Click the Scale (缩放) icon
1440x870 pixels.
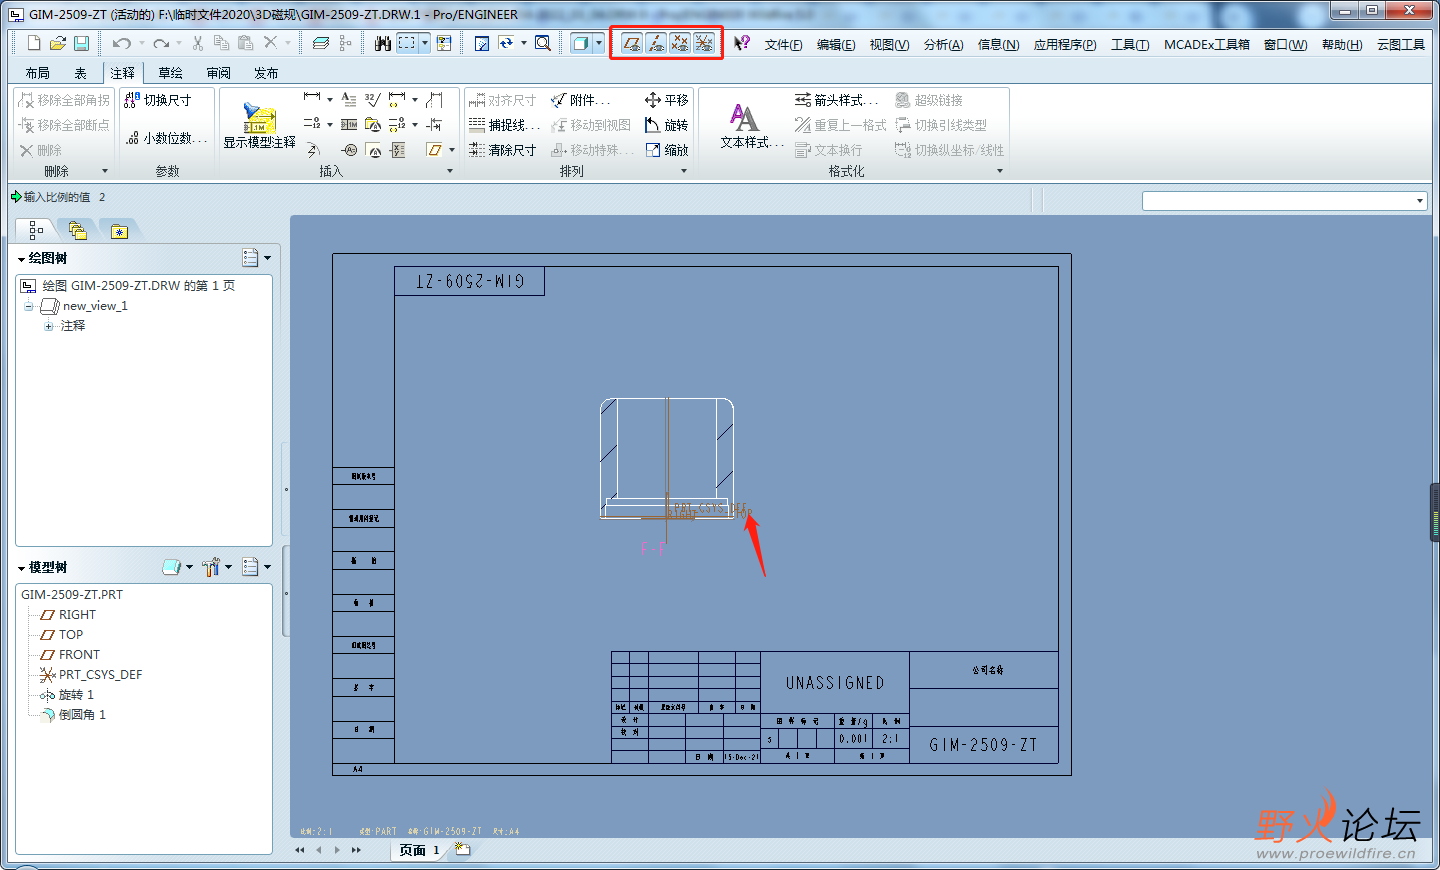click(x=653, y=150)
